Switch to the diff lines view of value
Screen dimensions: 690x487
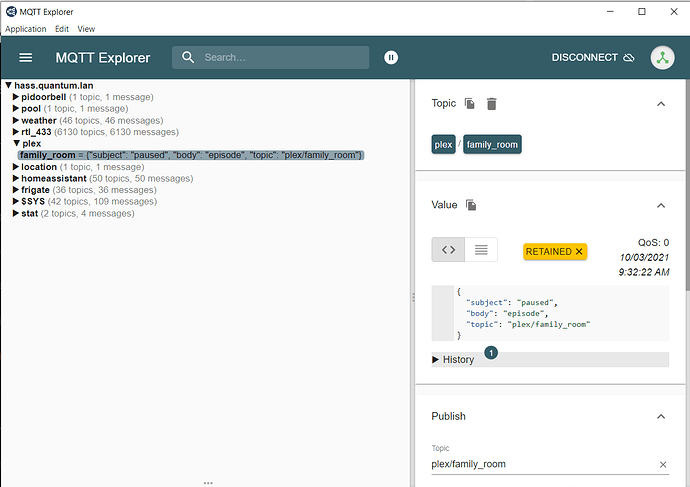click(x=481, y=250)
